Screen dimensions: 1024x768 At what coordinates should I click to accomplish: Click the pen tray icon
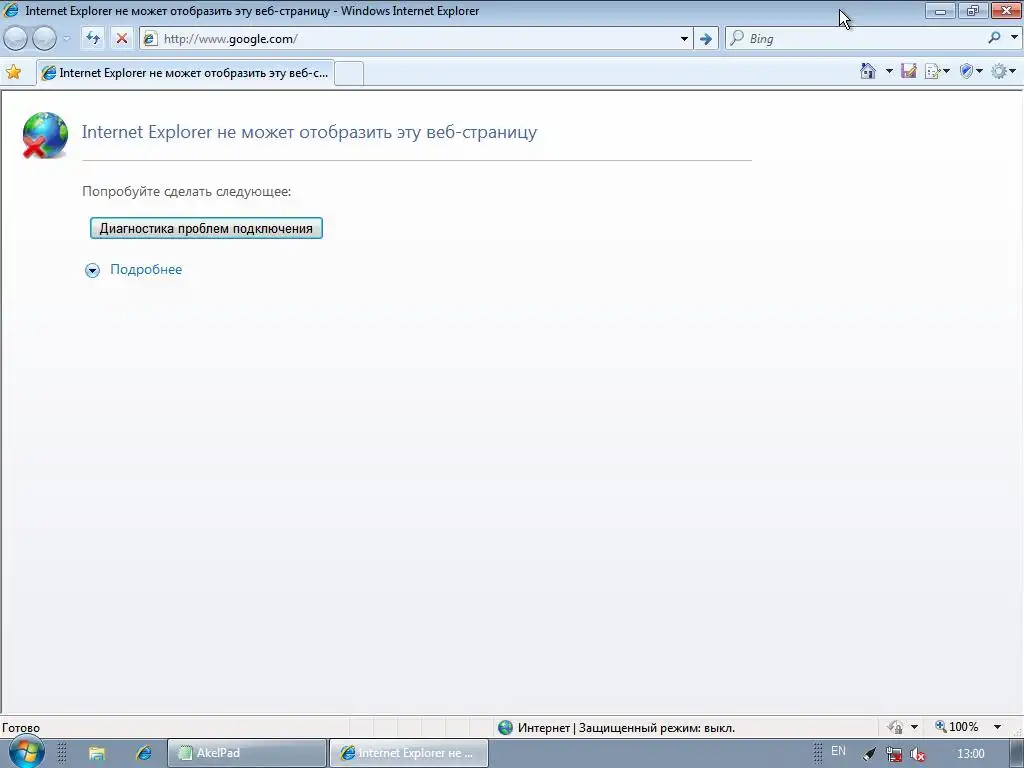point(869,754)
